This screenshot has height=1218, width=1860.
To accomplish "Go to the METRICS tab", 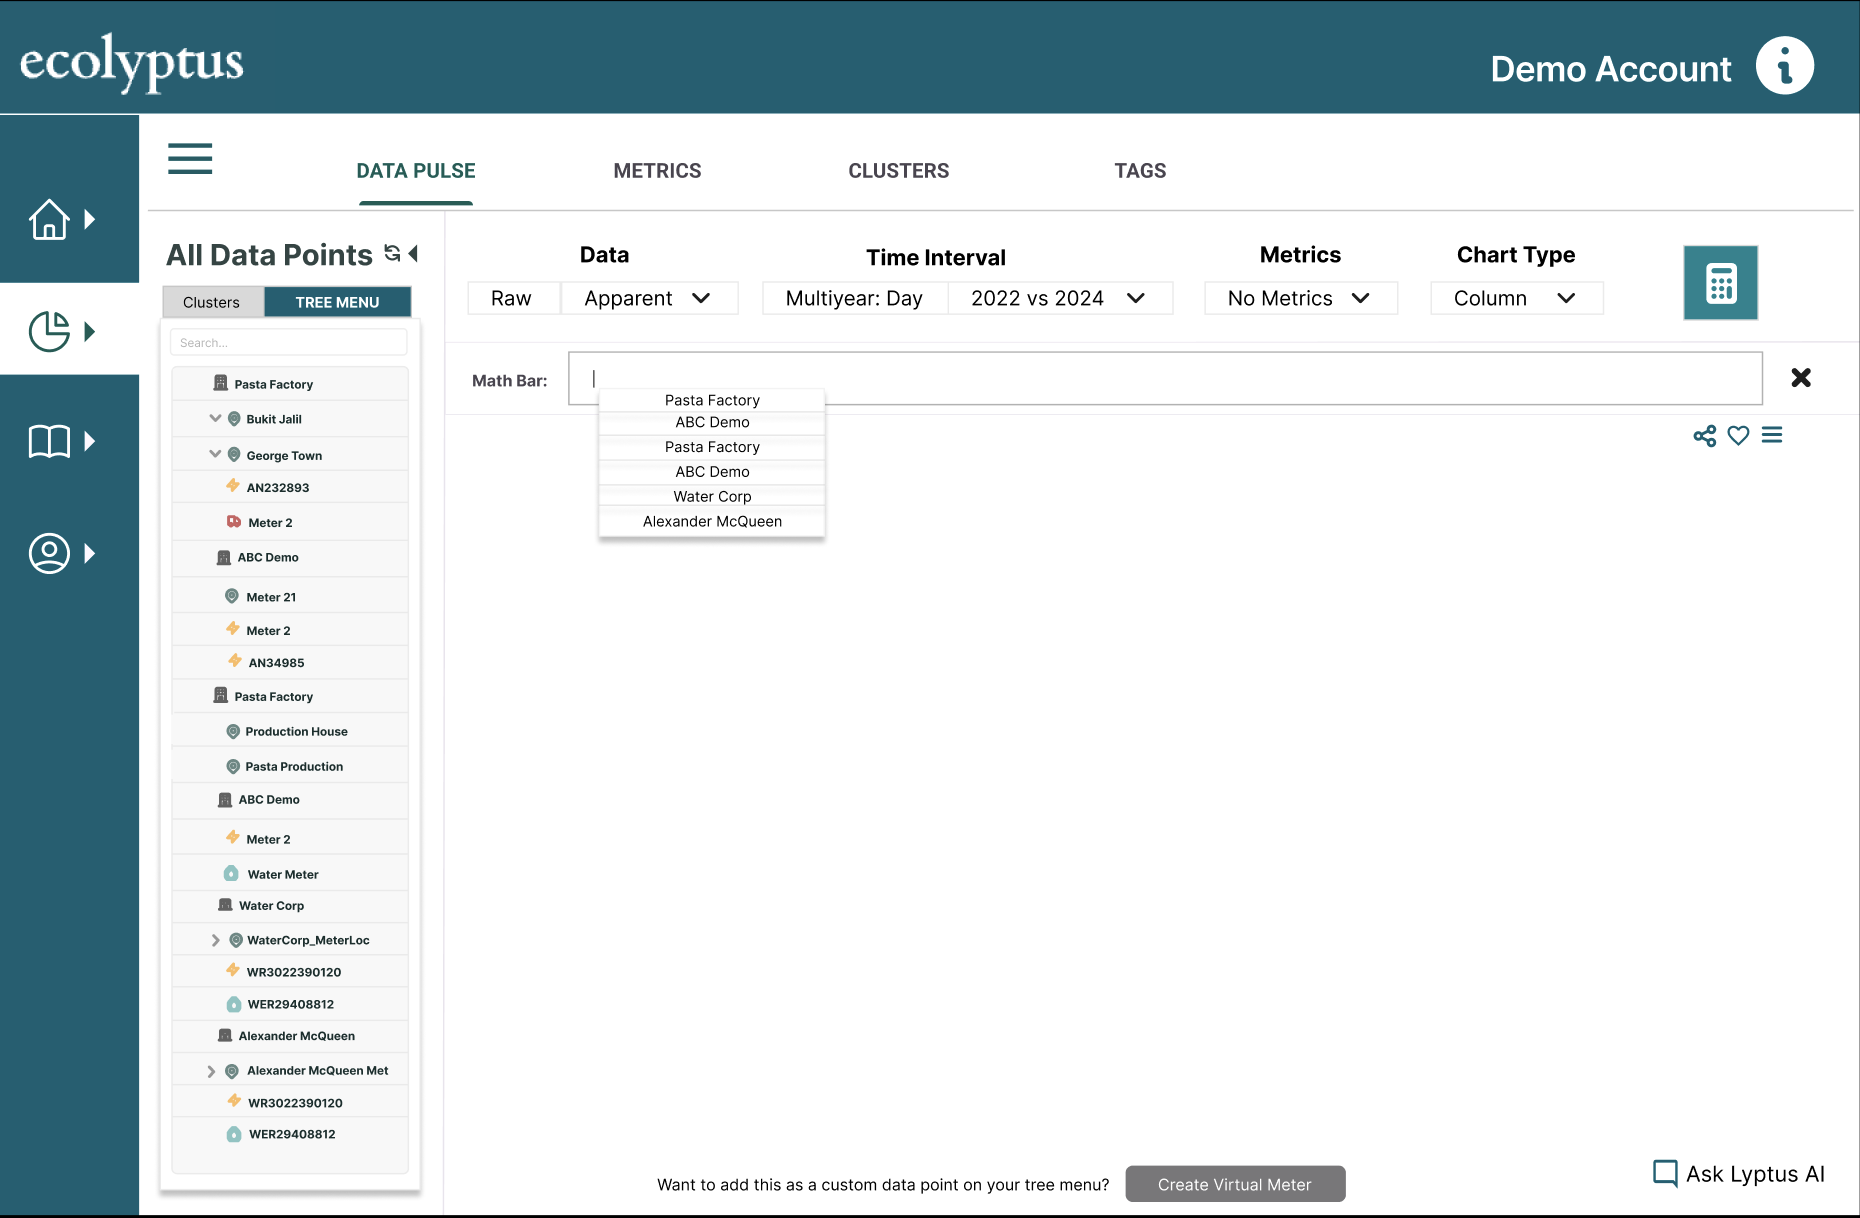I will pos(657,171).
